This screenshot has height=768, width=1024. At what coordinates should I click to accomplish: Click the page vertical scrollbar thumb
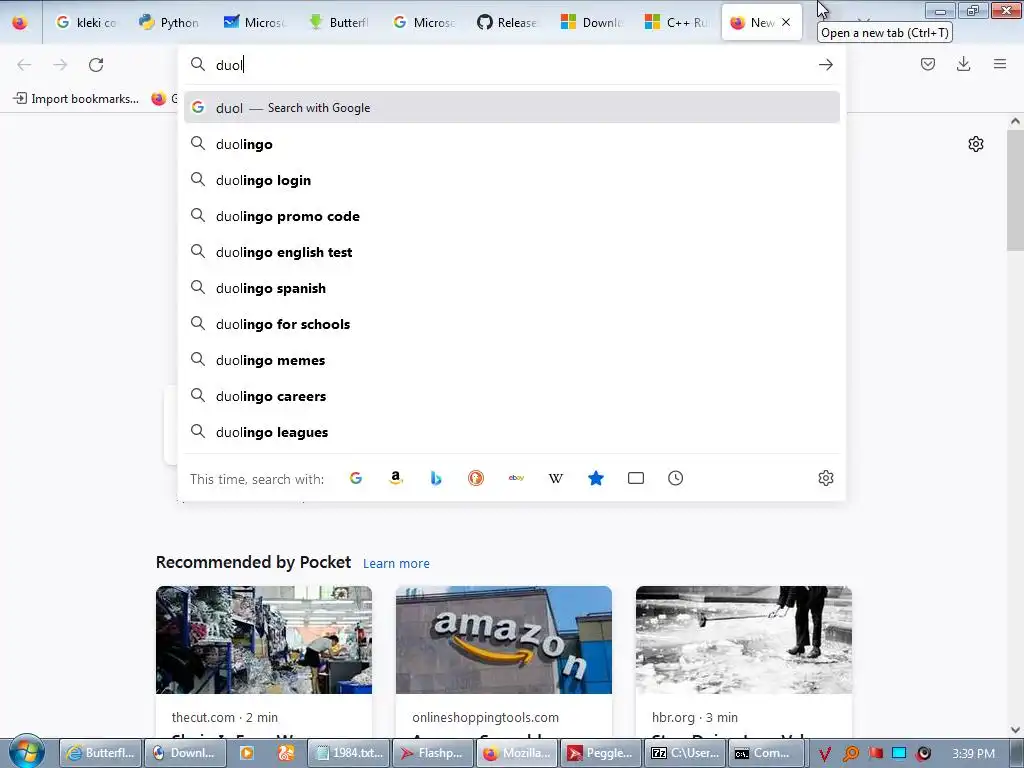coord(1015,189)
